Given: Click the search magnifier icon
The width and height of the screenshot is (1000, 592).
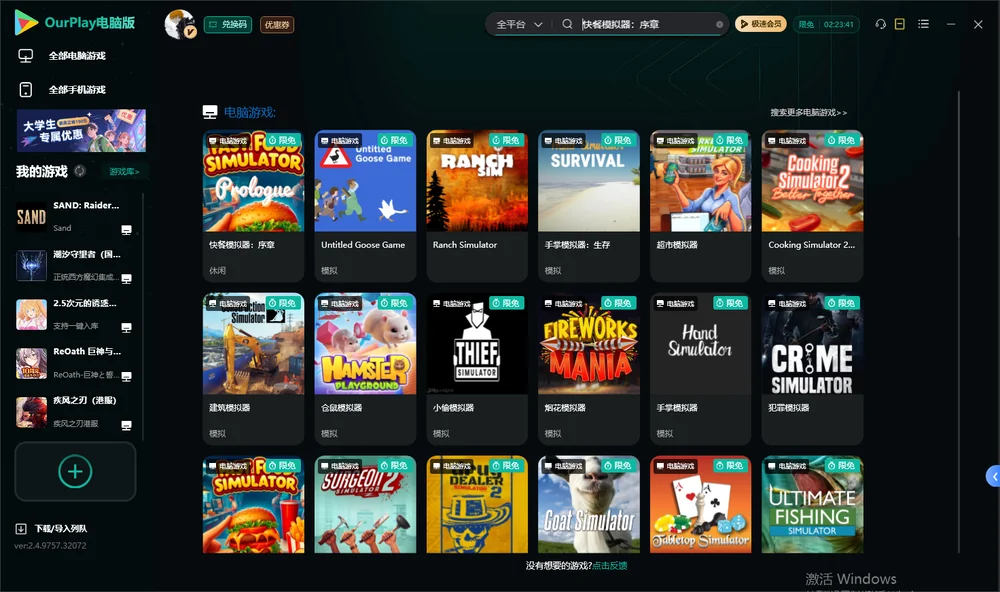Looking at the screenshot, I should [567, 24].
